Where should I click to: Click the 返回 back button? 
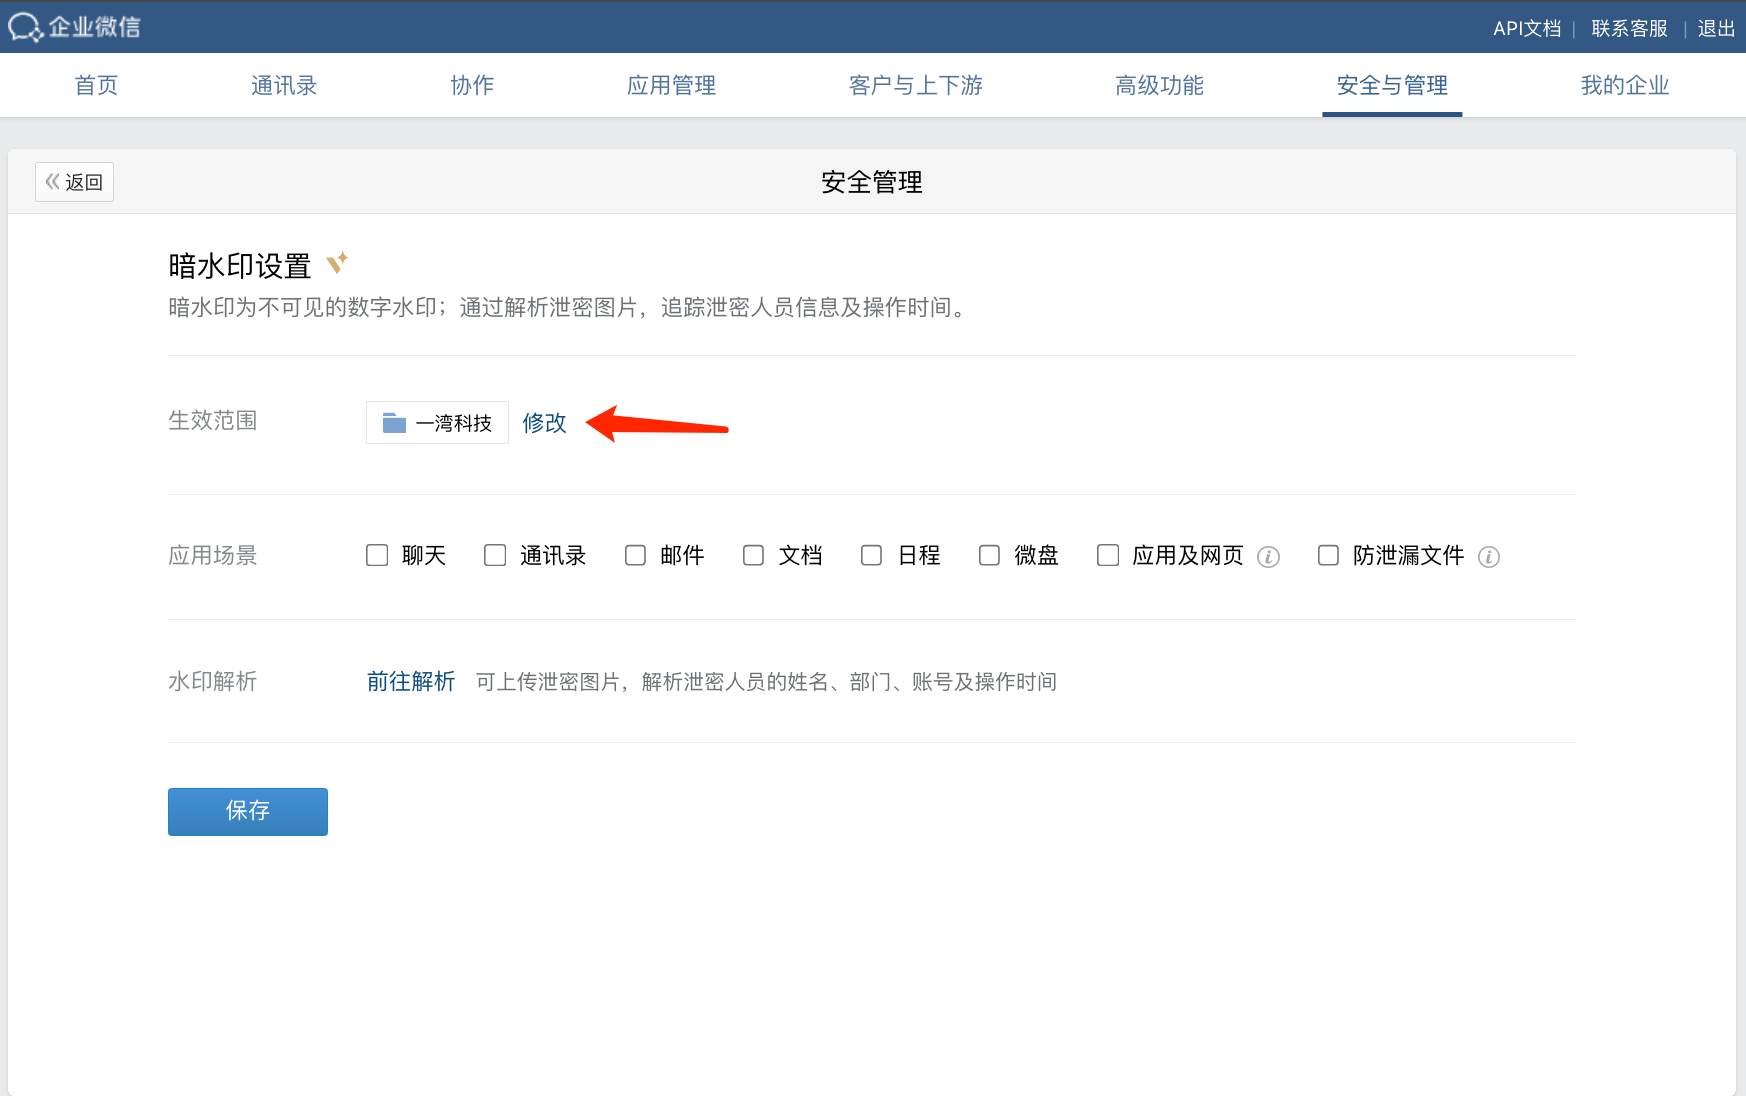74,182
